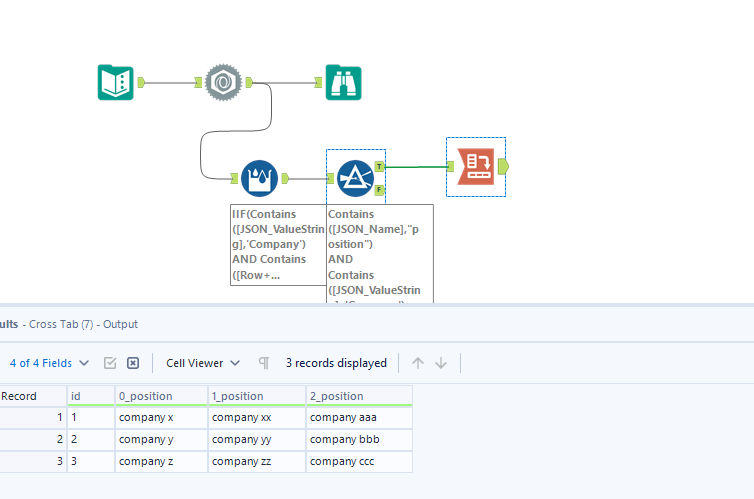
Task: Click the Filter tool's F output anchor
Action: pos(379,190)
